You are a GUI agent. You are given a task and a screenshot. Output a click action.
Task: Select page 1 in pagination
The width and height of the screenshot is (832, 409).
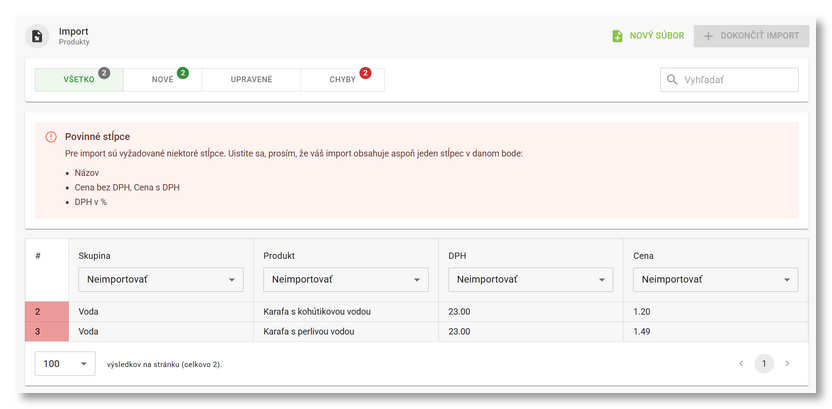tap(764, 363)
